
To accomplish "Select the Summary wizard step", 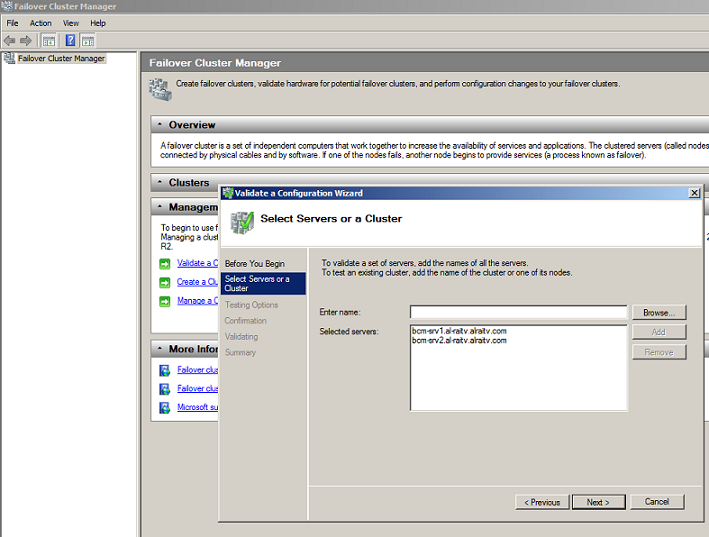I will [x=240, y=353].
